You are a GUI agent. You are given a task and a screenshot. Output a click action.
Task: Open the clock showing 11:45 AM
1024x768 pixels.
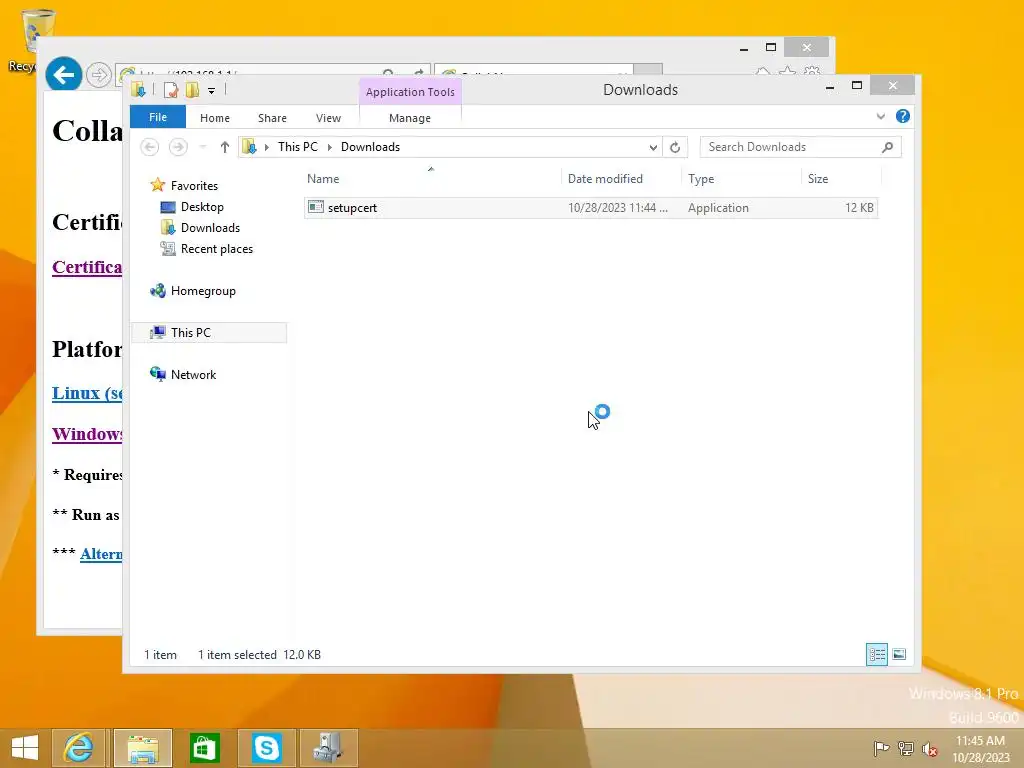click(981, 749)
